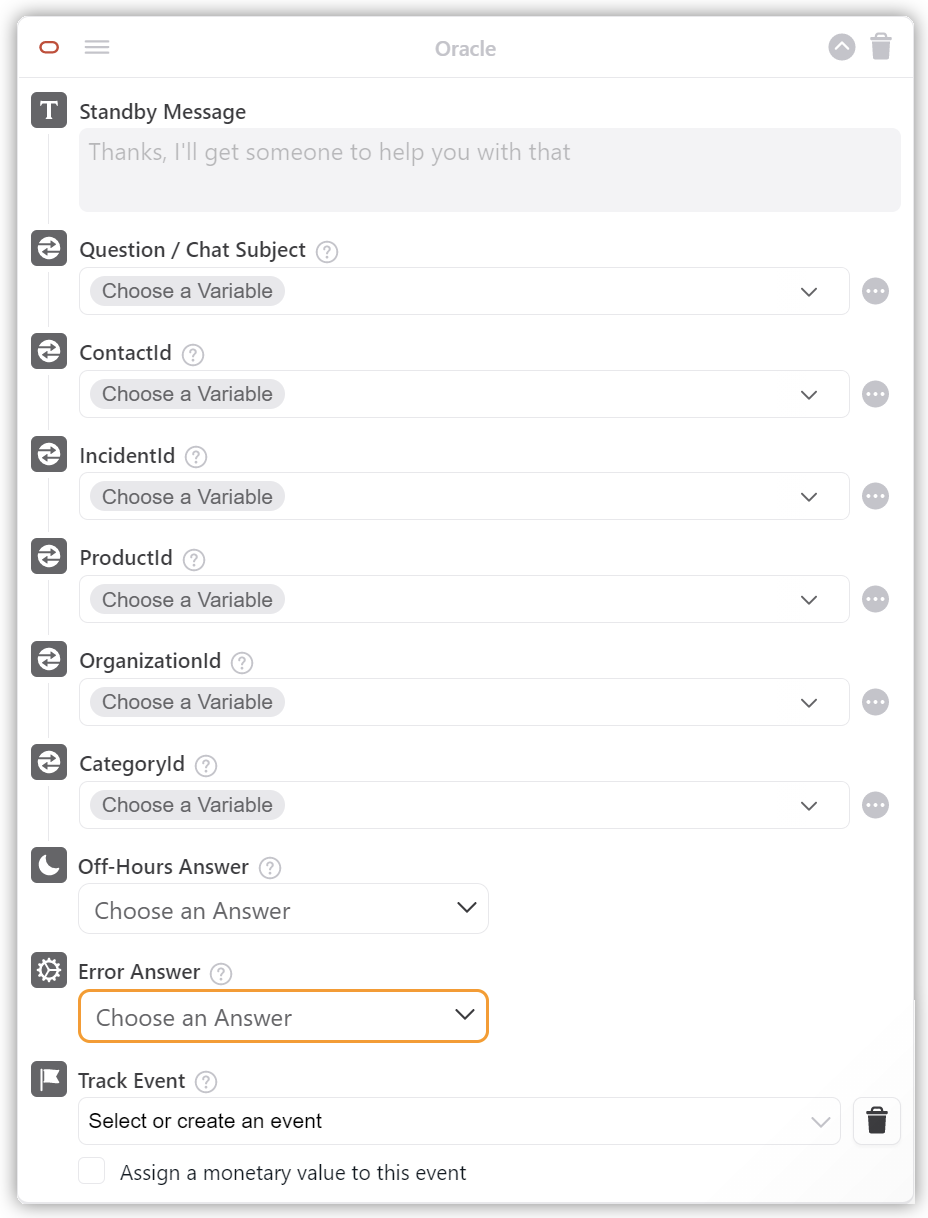Click the Oracle logo icon in header
The image size is (928, 1218).
[x=49, y=47]
